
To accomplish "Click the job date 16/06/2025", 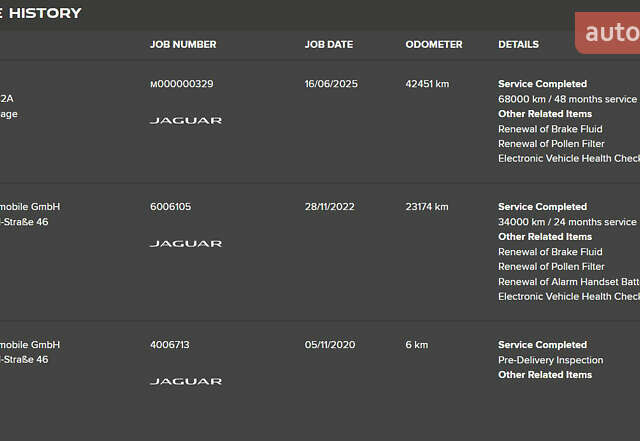I will (x=331, y=84).
